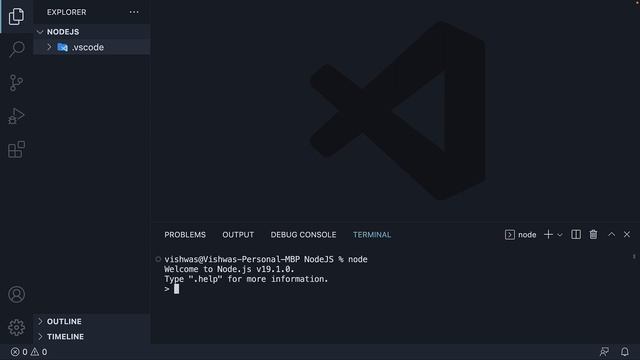Click the node terminal shell icon
The image size is (640, 360).
(x=510, y=235)
